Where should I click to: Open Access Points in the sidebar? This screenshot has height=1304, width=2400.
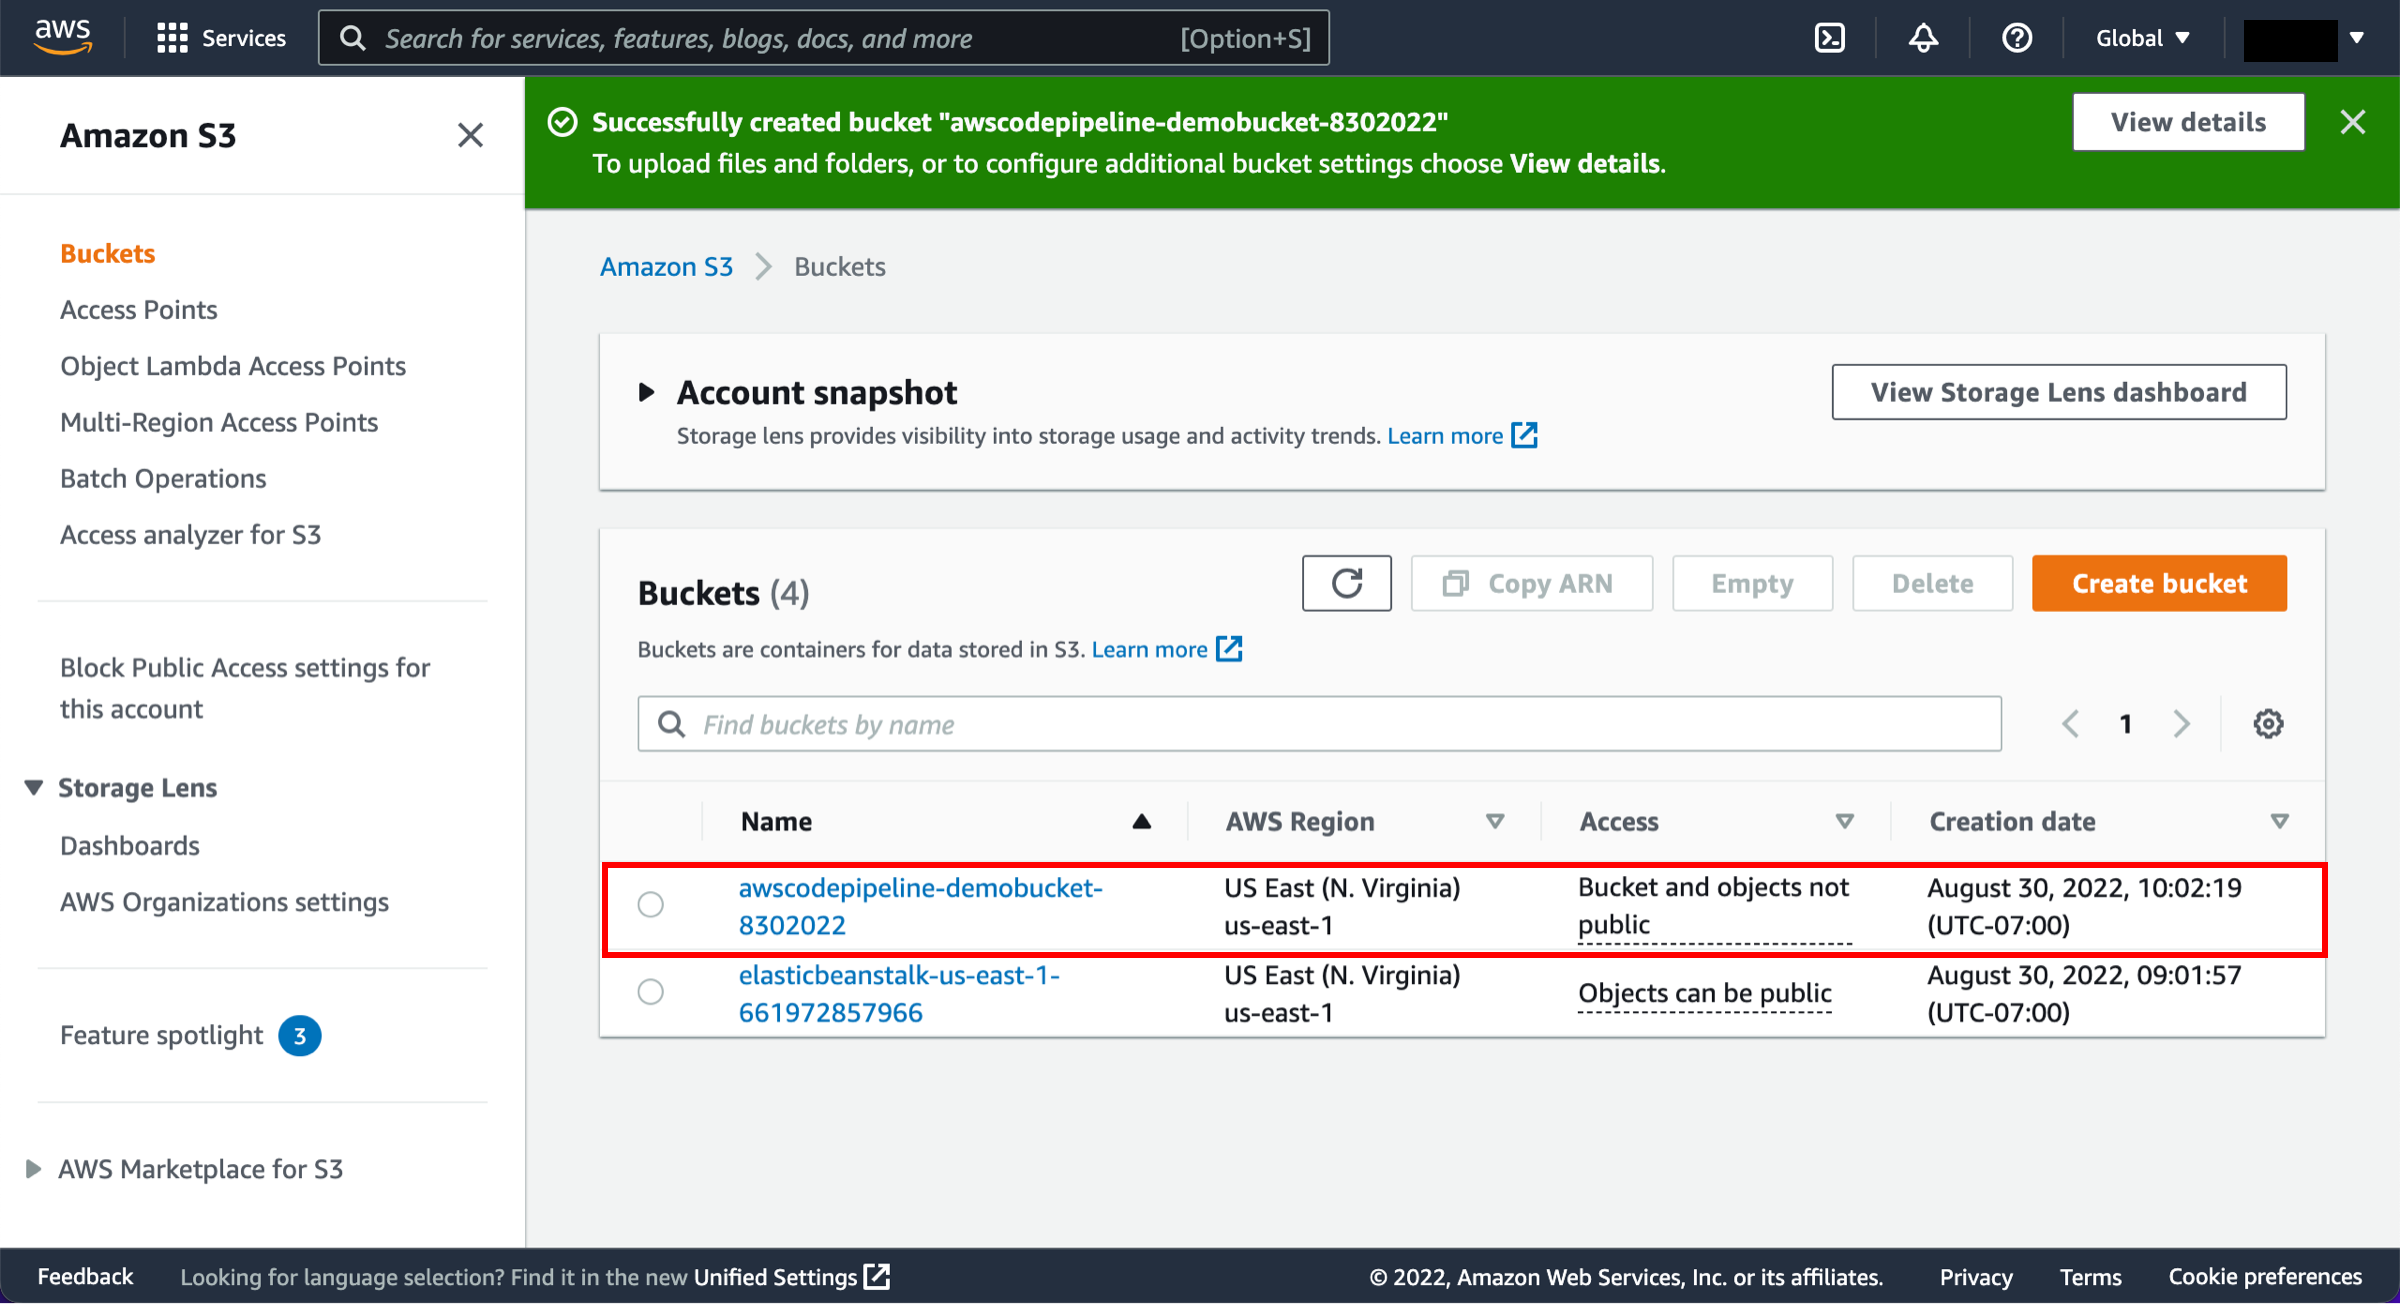coord(139,309)
